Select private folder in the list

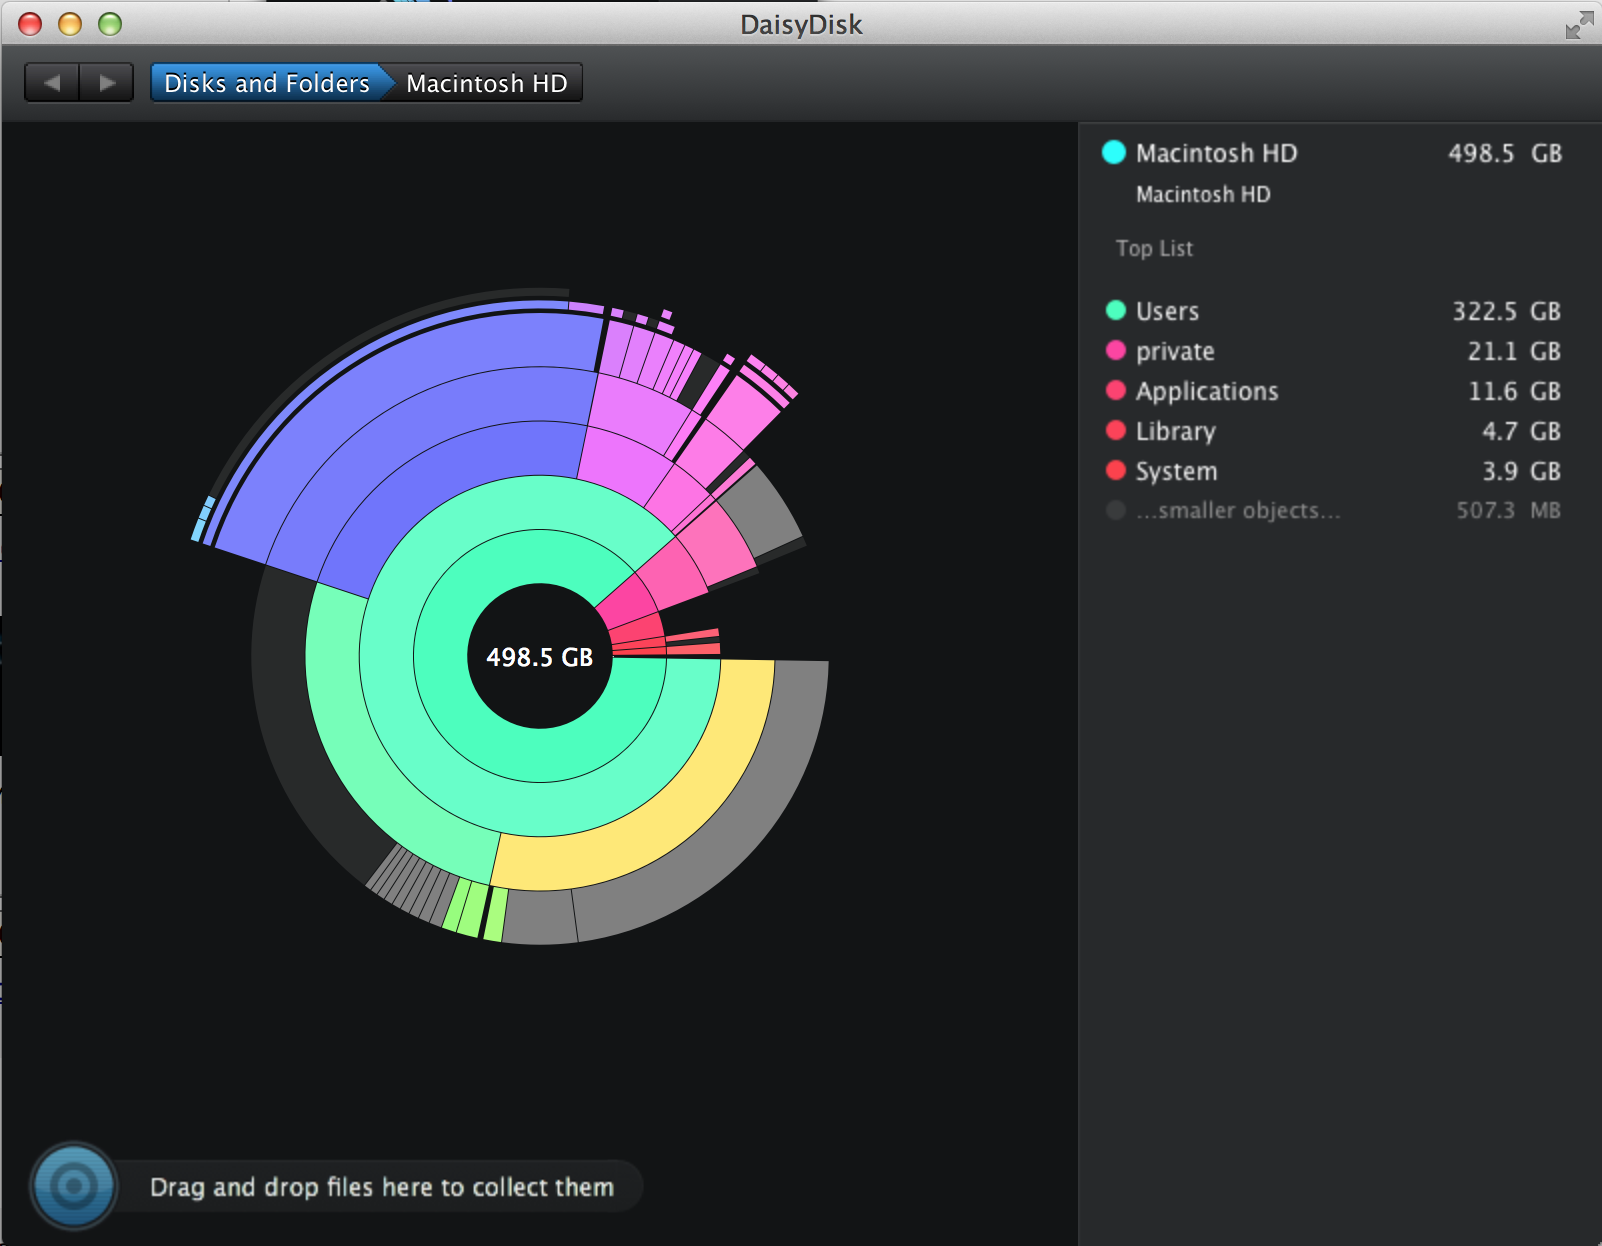pos(1333,351)
